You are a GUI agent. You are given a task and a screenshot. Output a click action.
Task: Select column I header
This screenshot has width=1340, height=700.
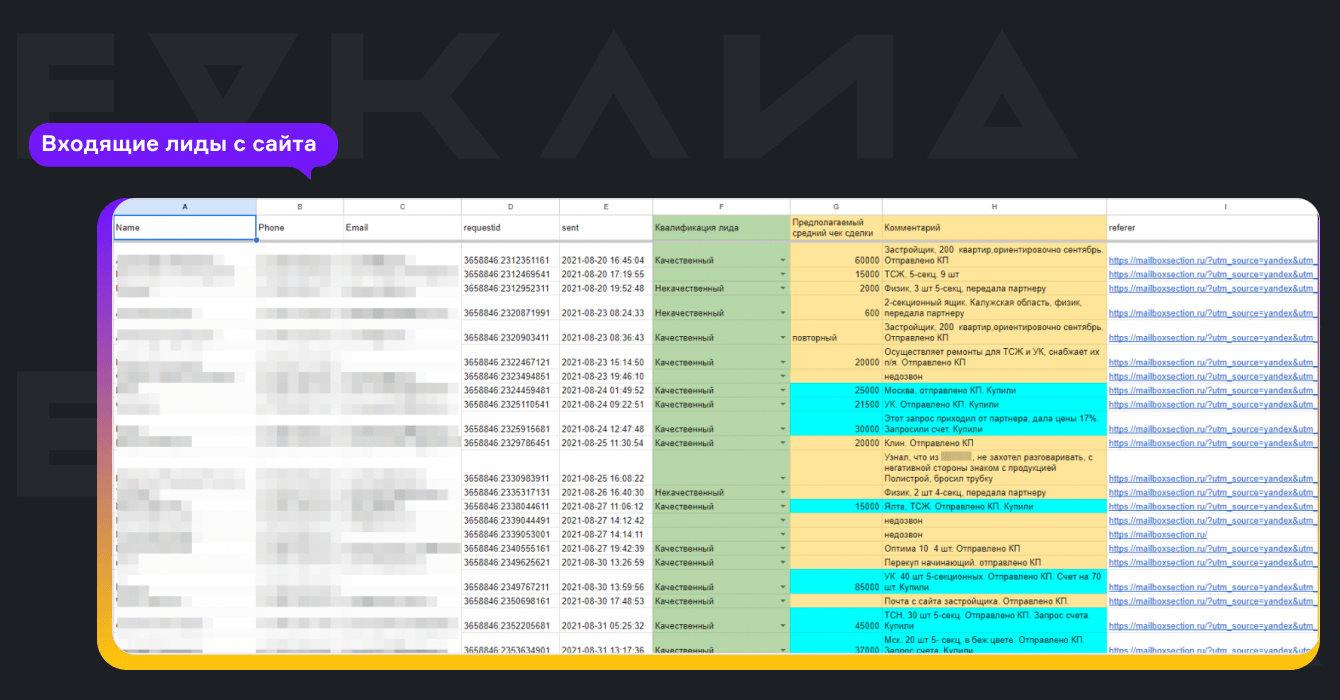click(x=1212, y=207)
